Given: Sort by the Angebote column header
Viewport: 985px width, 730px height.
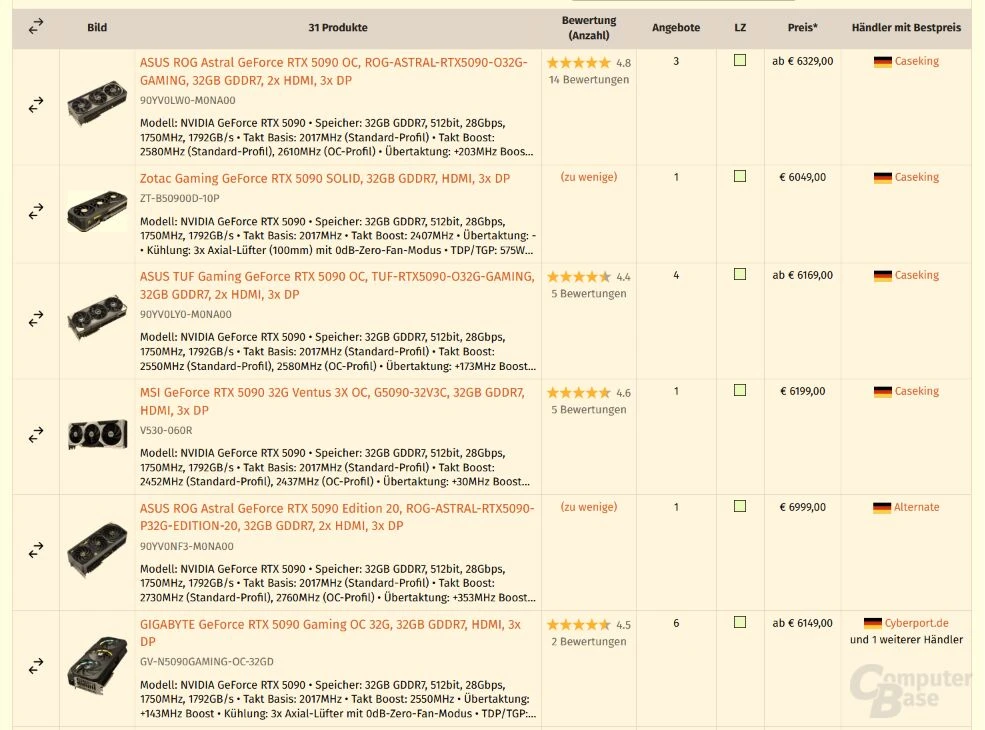Looking at the screenshot, I should pyautogui.click(x=676, y=28).
